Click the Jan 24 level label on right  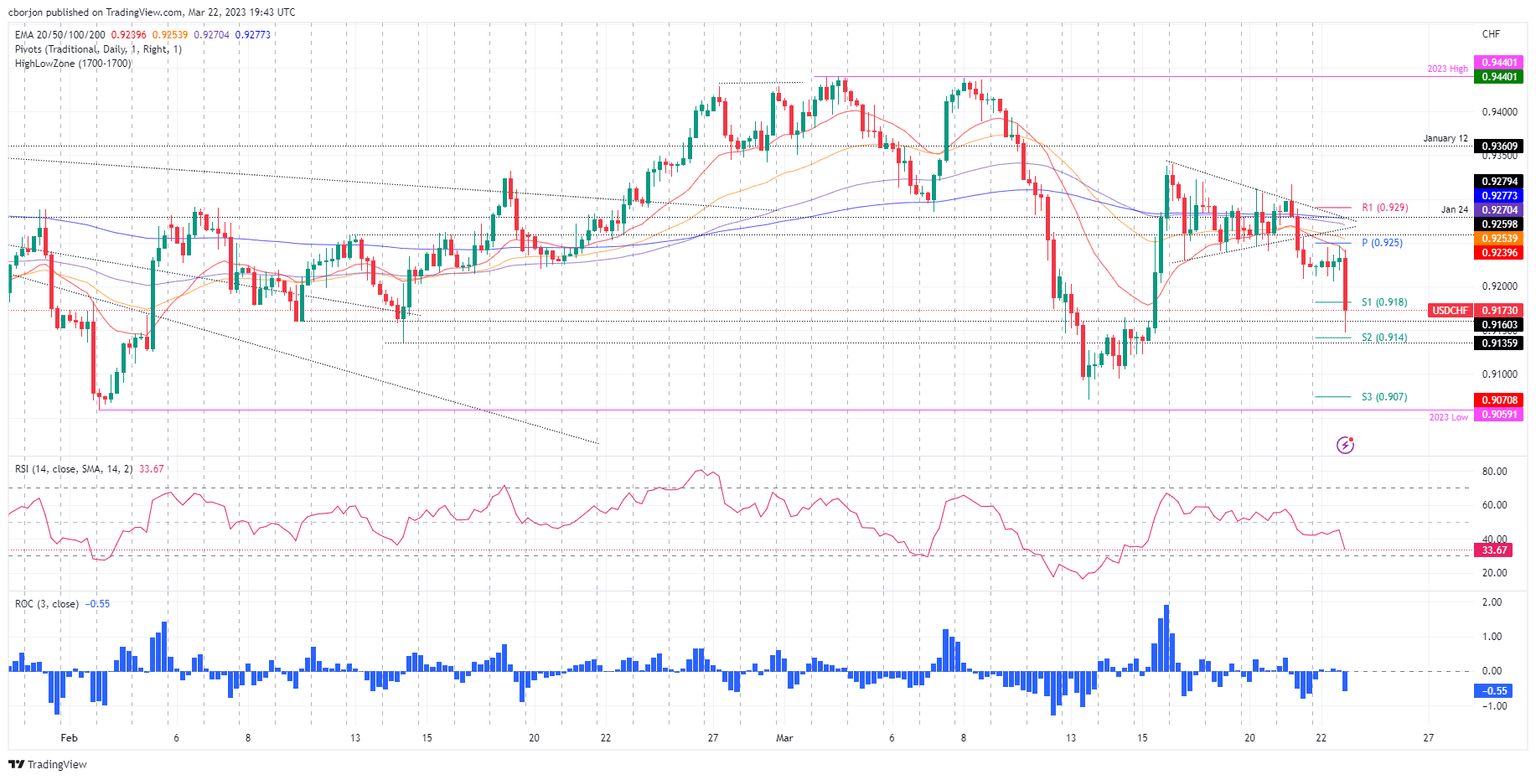pyautogui.click(x=1454, y=210)
